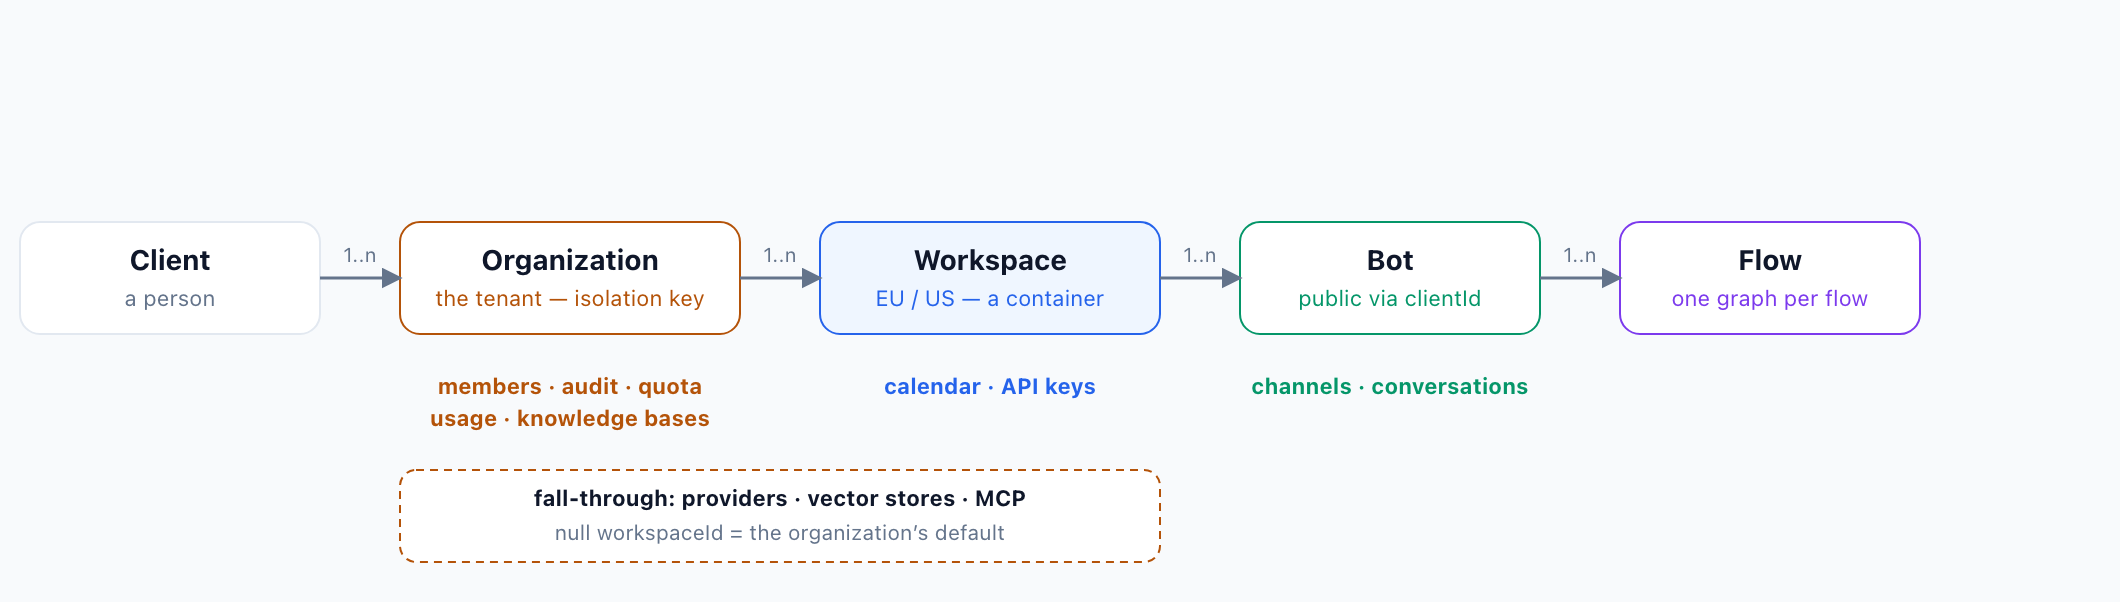This screenshot has height=602, width=2120.
Task: Click 'EU / US — a container' text
Action: point(990,299)
